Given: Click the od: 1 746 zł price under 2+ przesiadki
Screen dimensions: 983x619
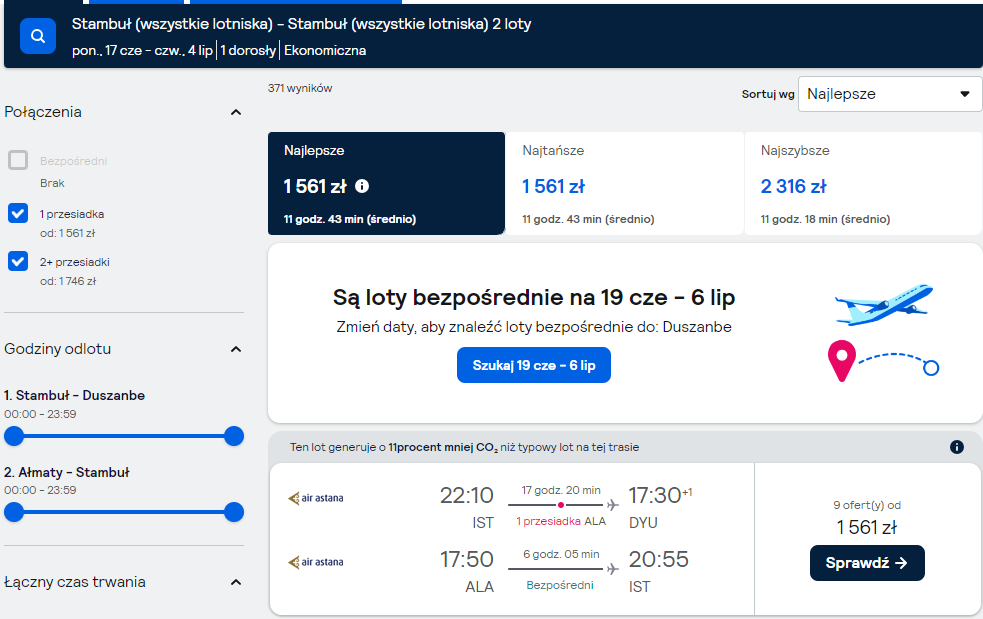Looking at the screenshot, I should (68, 281).
